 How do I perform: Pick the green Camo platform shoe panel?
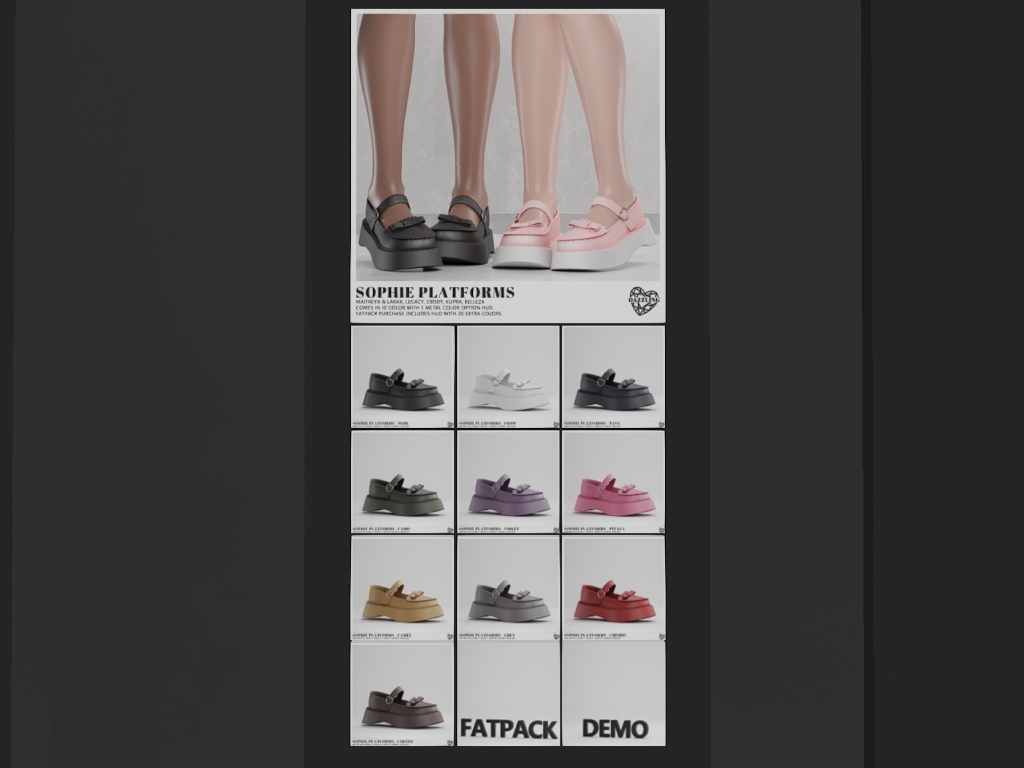click(403, 482)
